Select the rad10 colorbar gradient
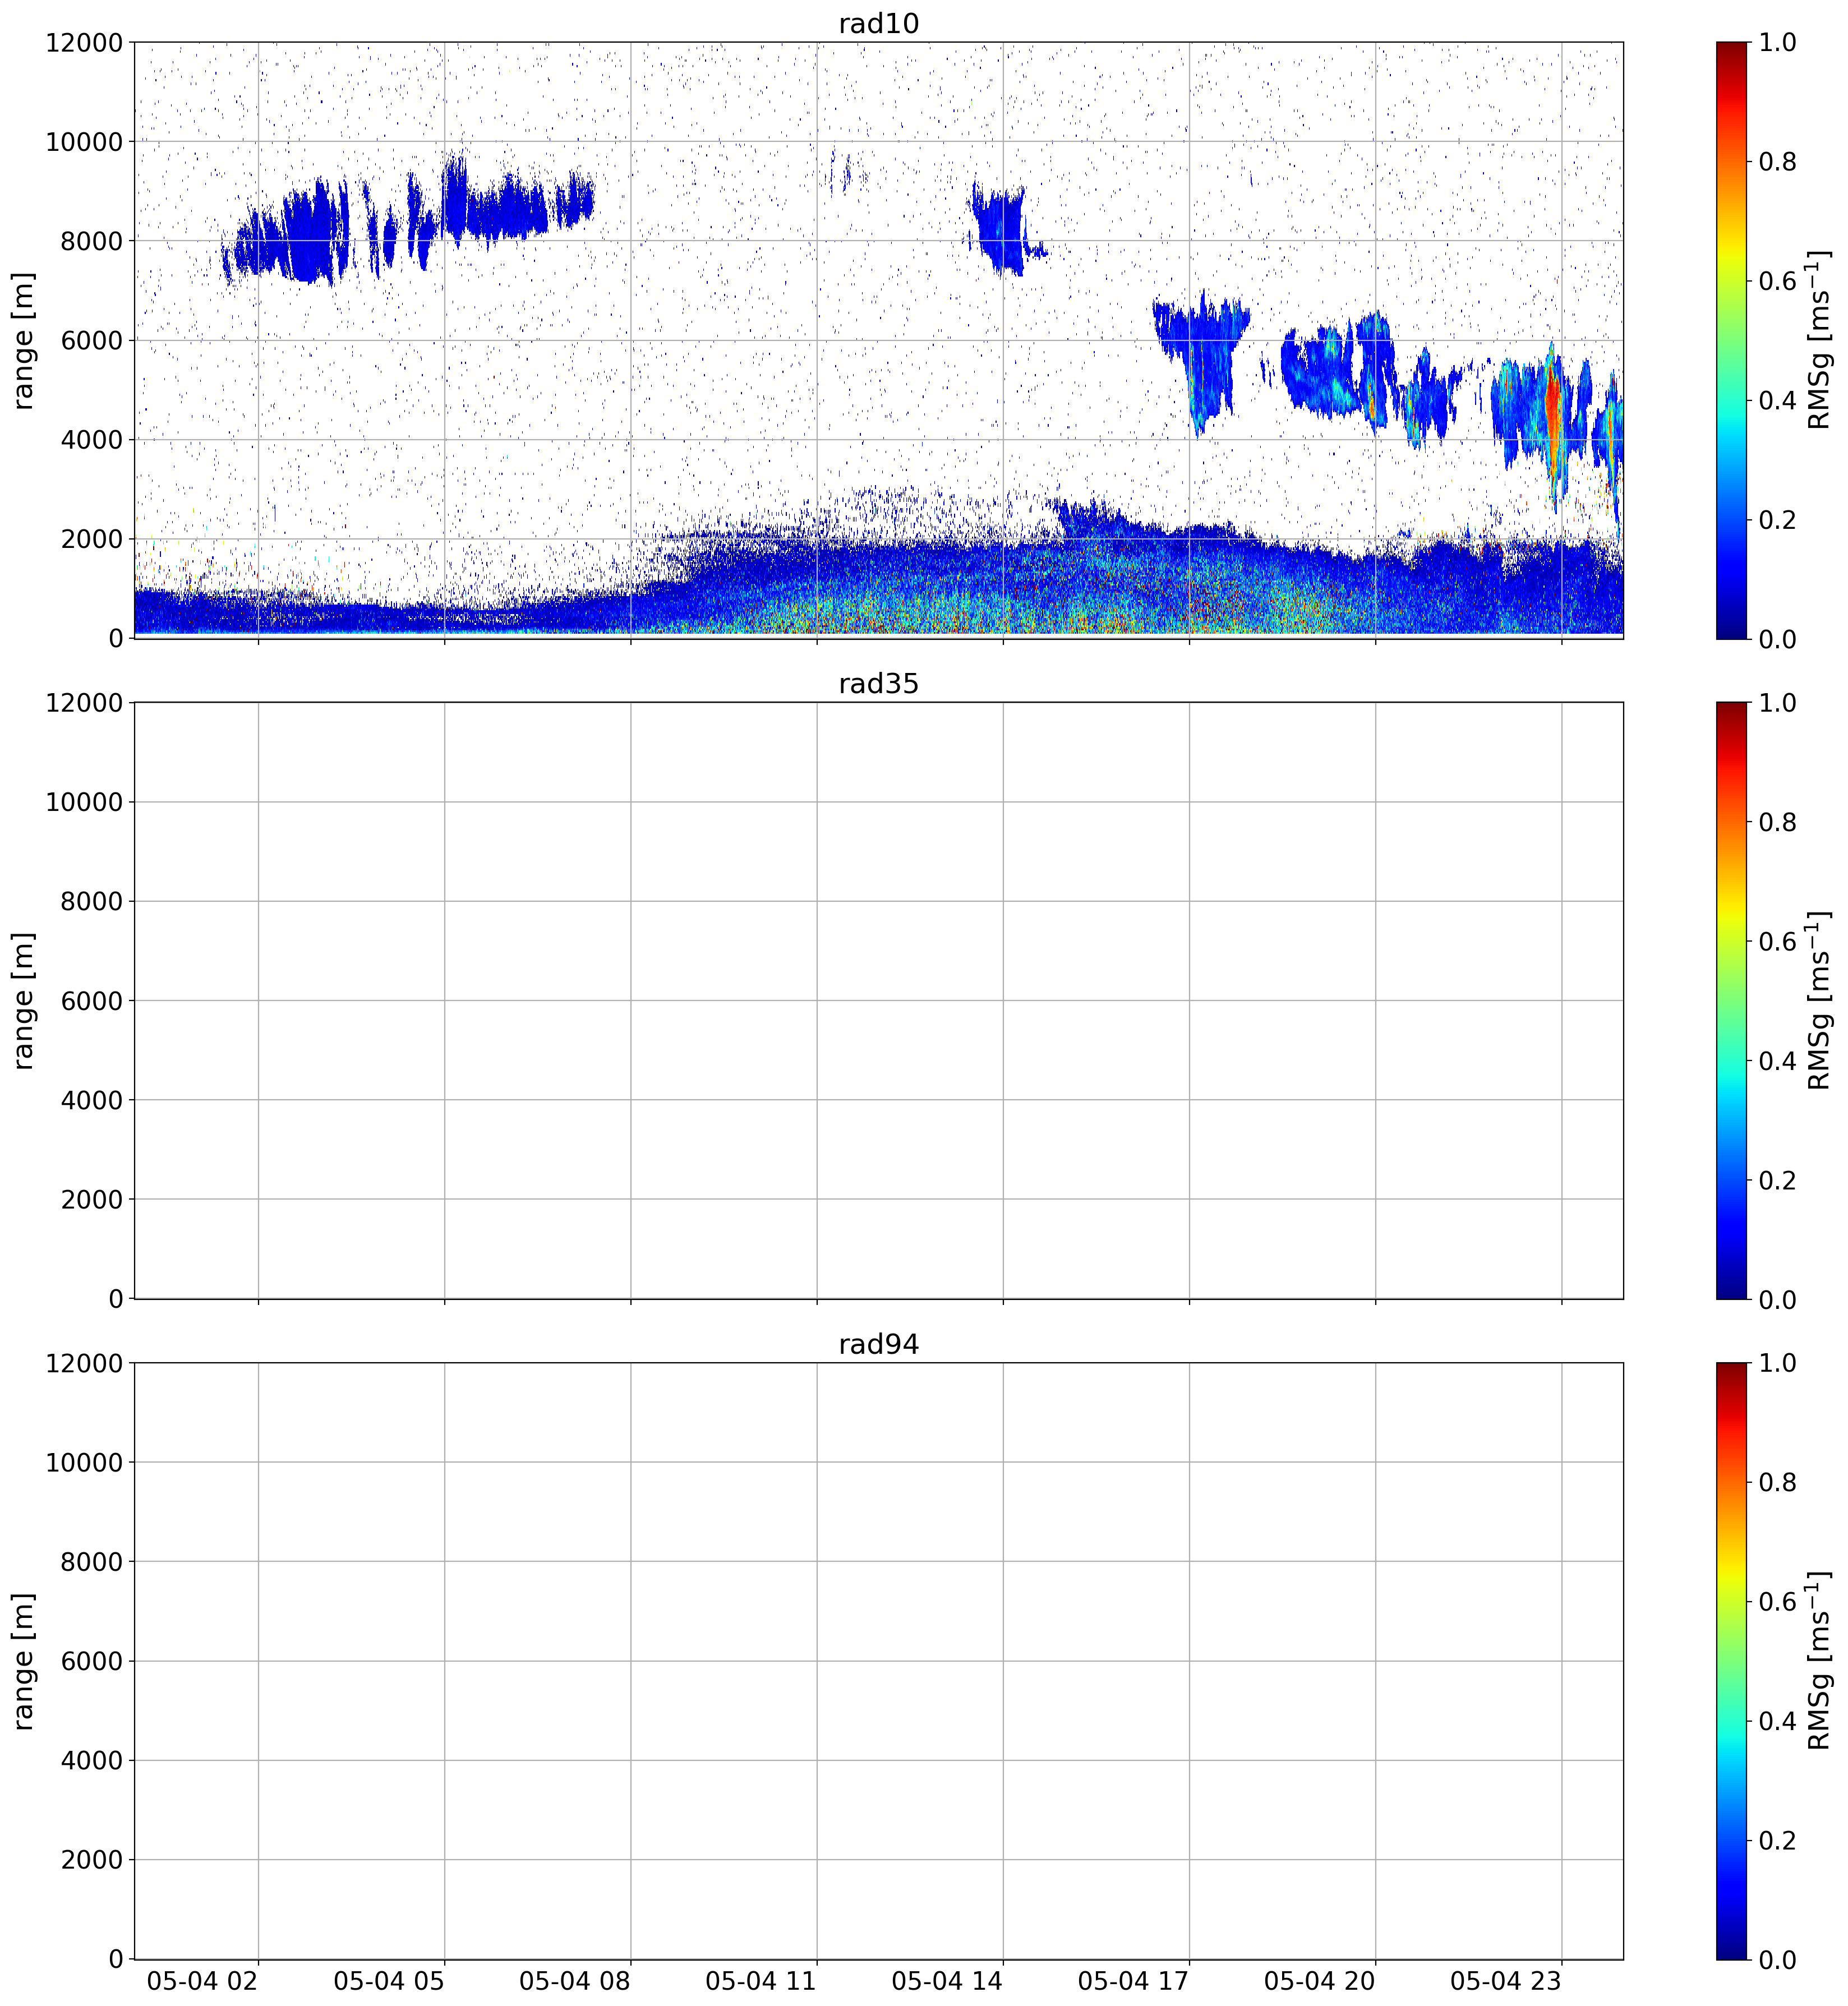 coord(1731,340)
